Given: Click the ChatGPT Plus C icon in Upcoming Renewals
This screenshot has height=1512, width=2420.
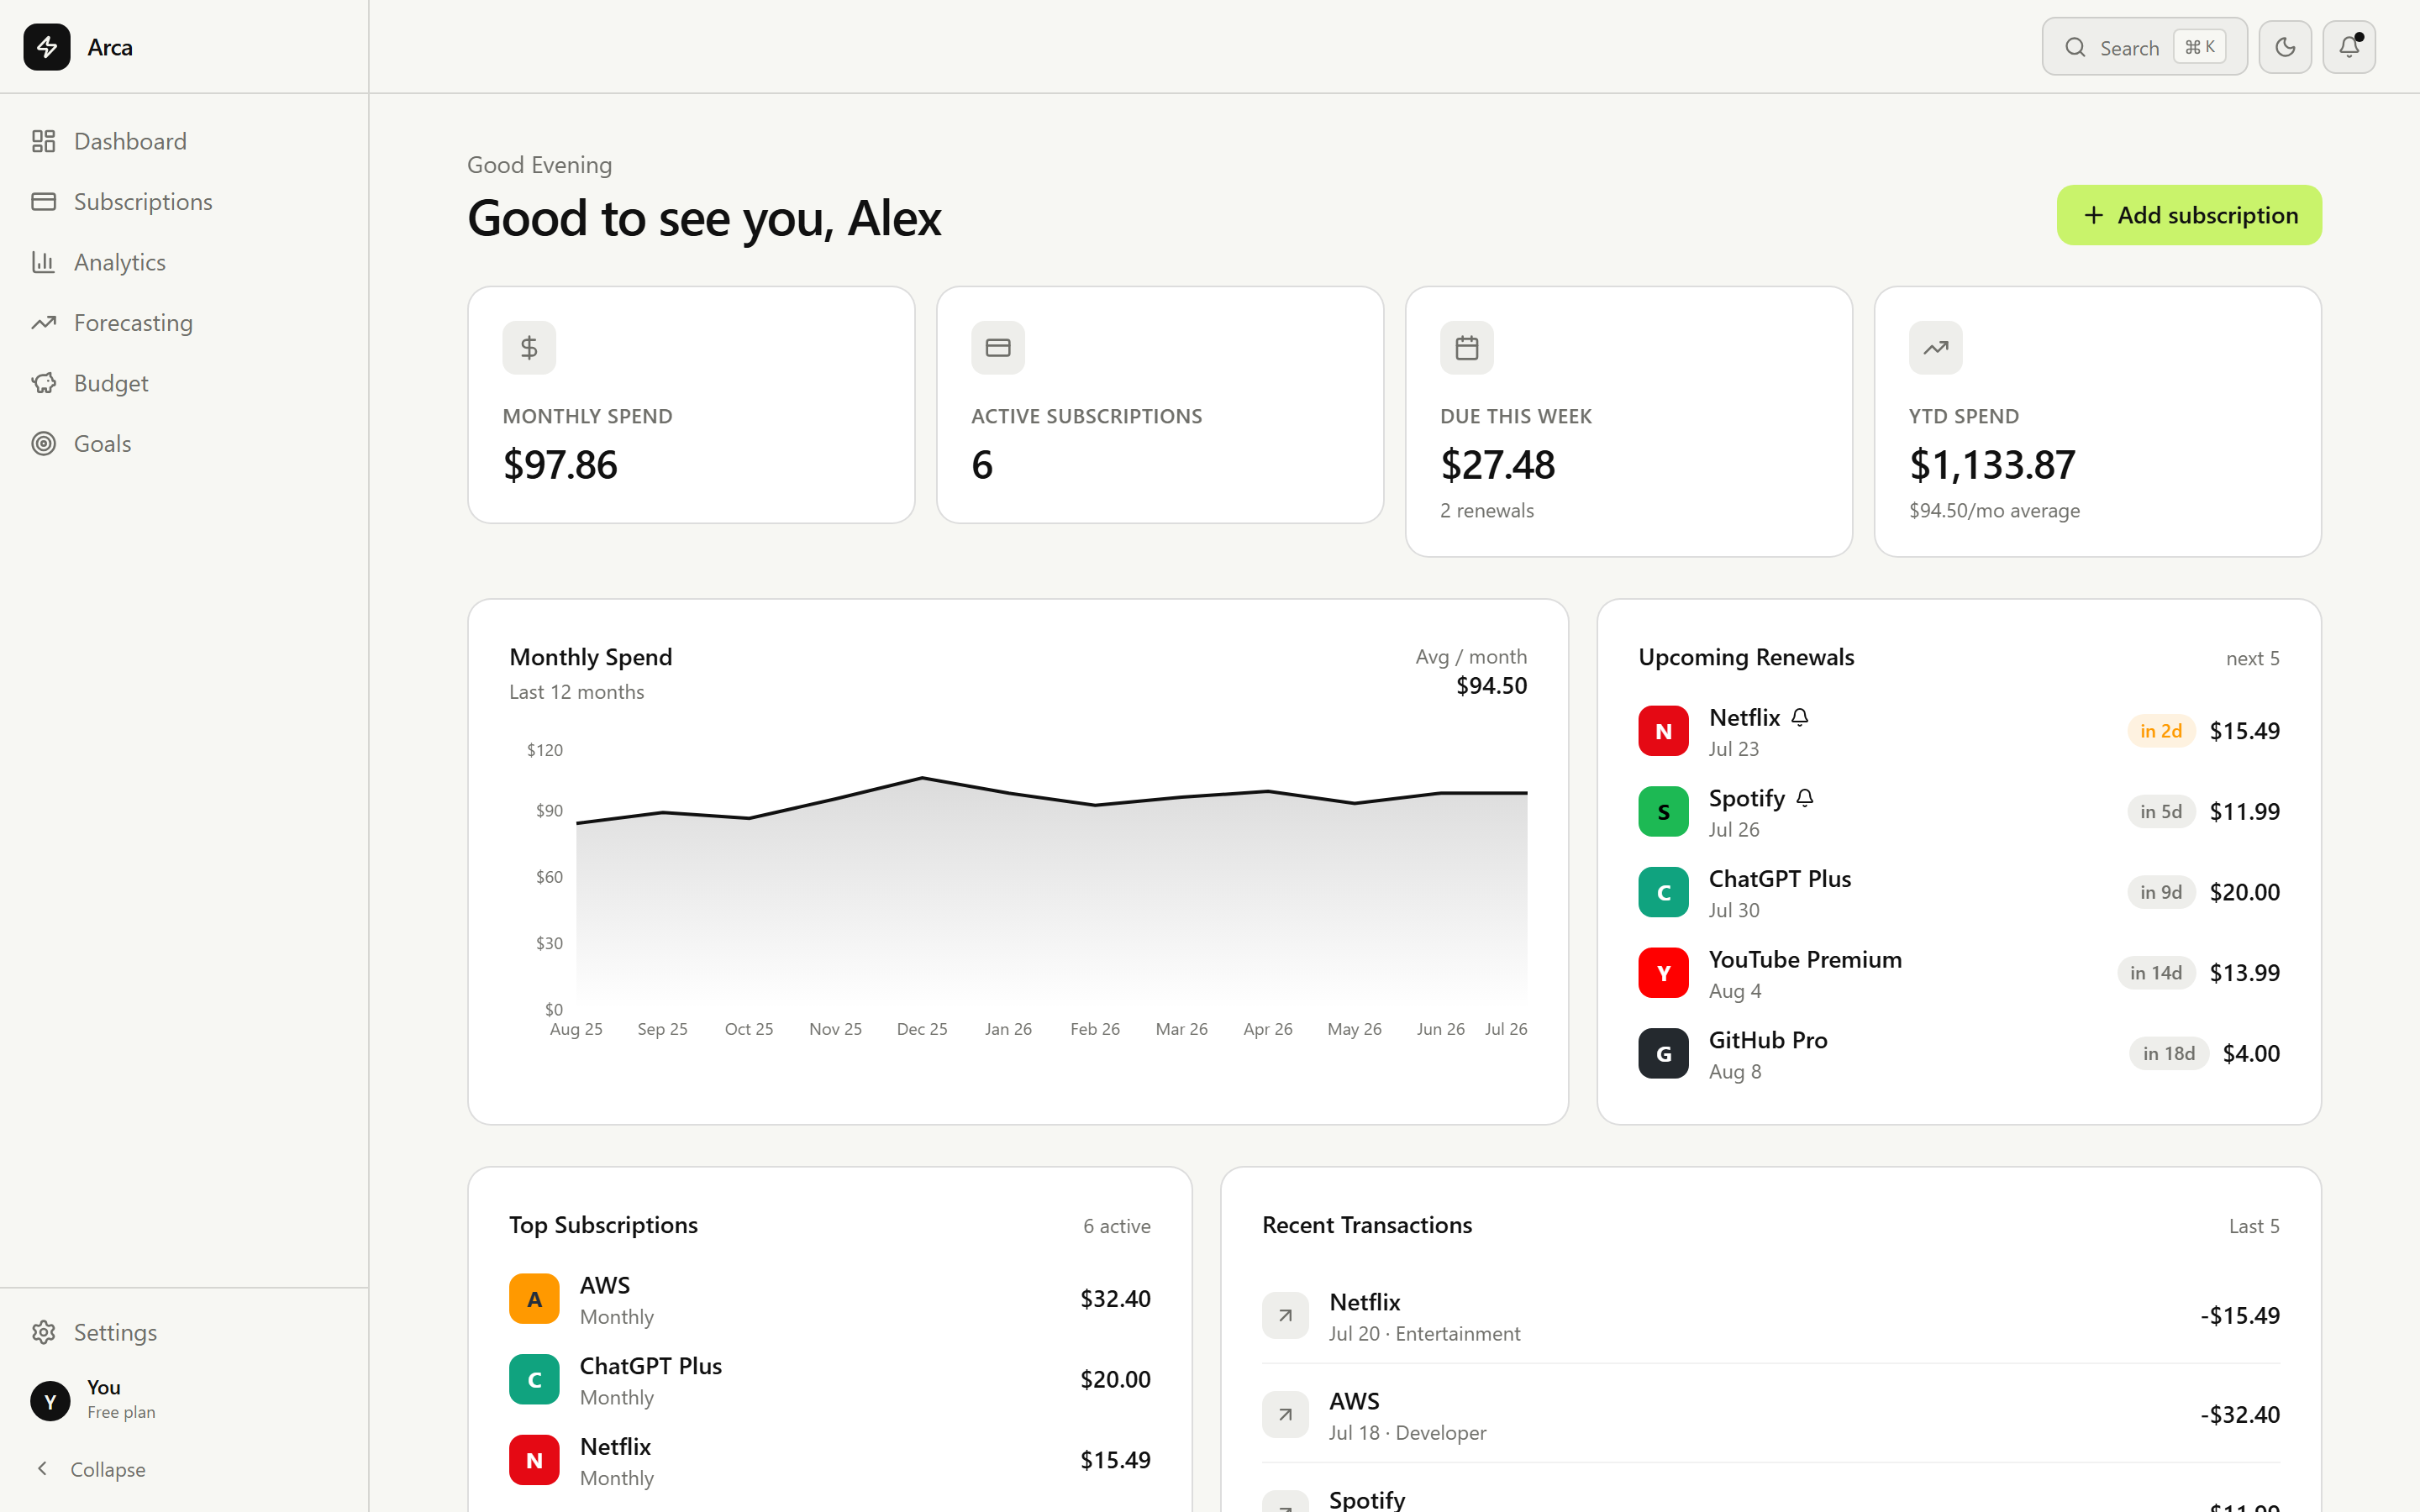Looking at the screenshot, I should tap(1664, 892).
